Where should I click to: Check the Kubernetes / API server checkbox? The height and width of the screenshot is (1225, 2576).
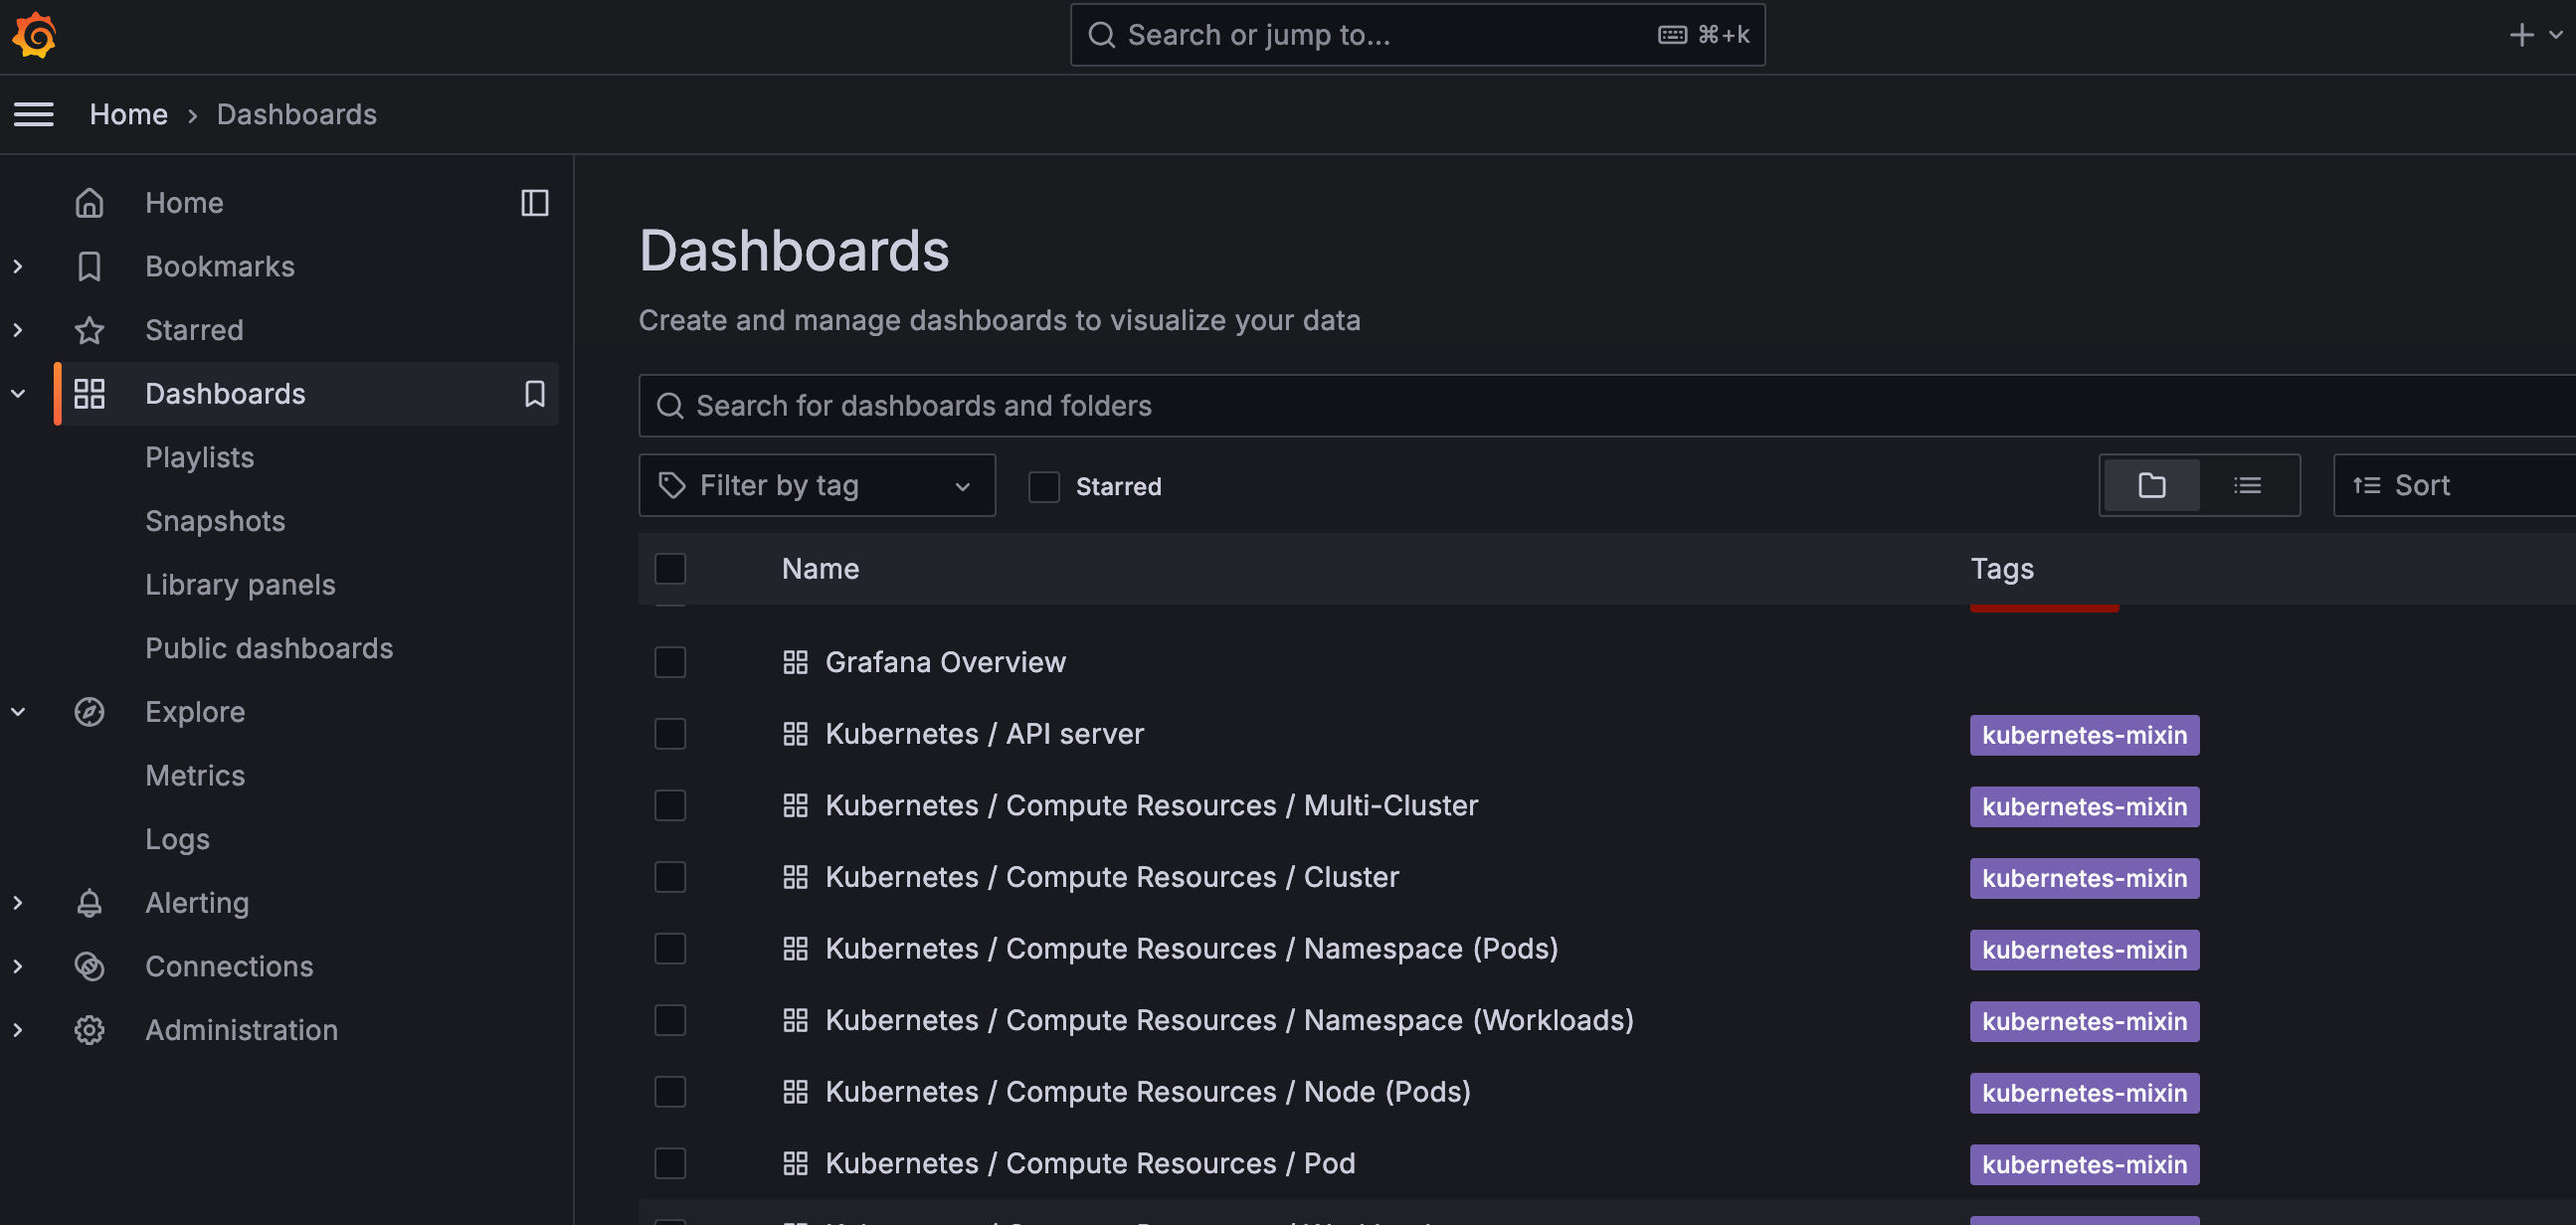(x=670, y=734)
